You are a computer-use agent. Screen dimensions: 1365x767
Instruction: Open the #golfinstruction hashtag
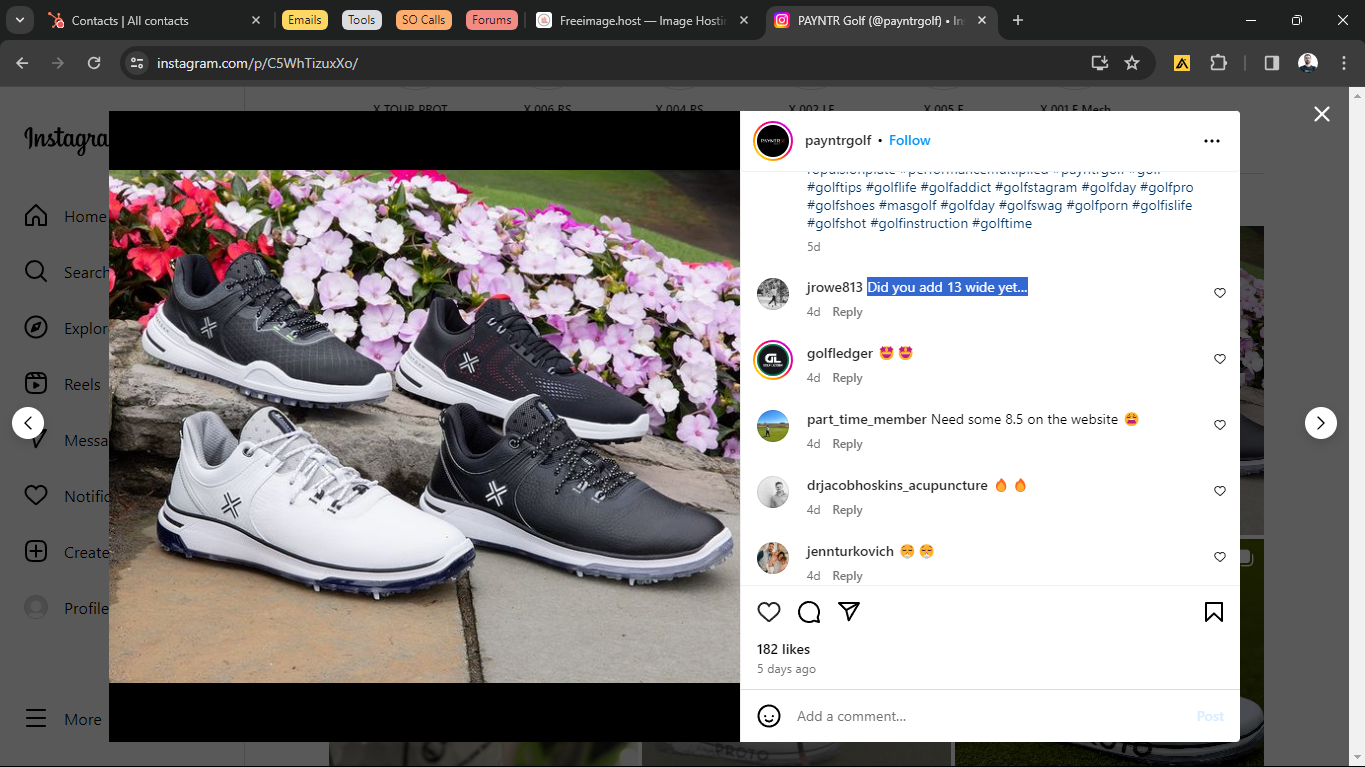(x=919, y=224)
